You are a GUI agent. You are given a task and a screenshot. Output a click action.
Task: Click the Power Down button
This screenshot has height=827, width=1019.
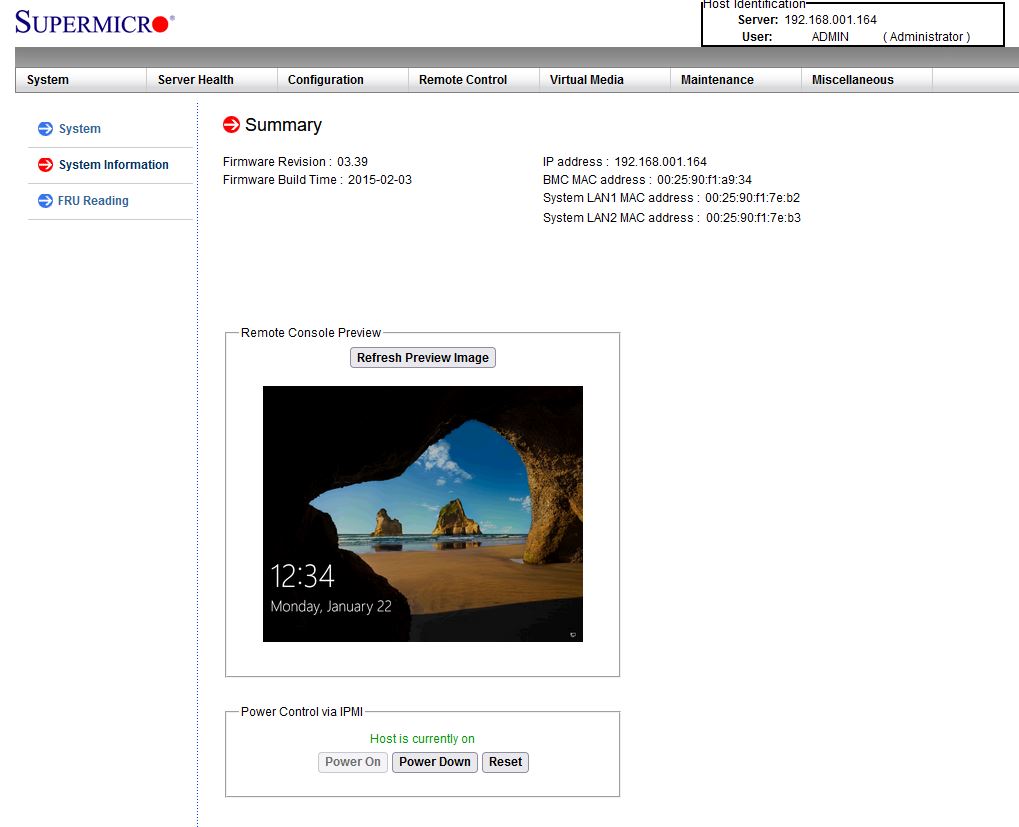[435, 762]
